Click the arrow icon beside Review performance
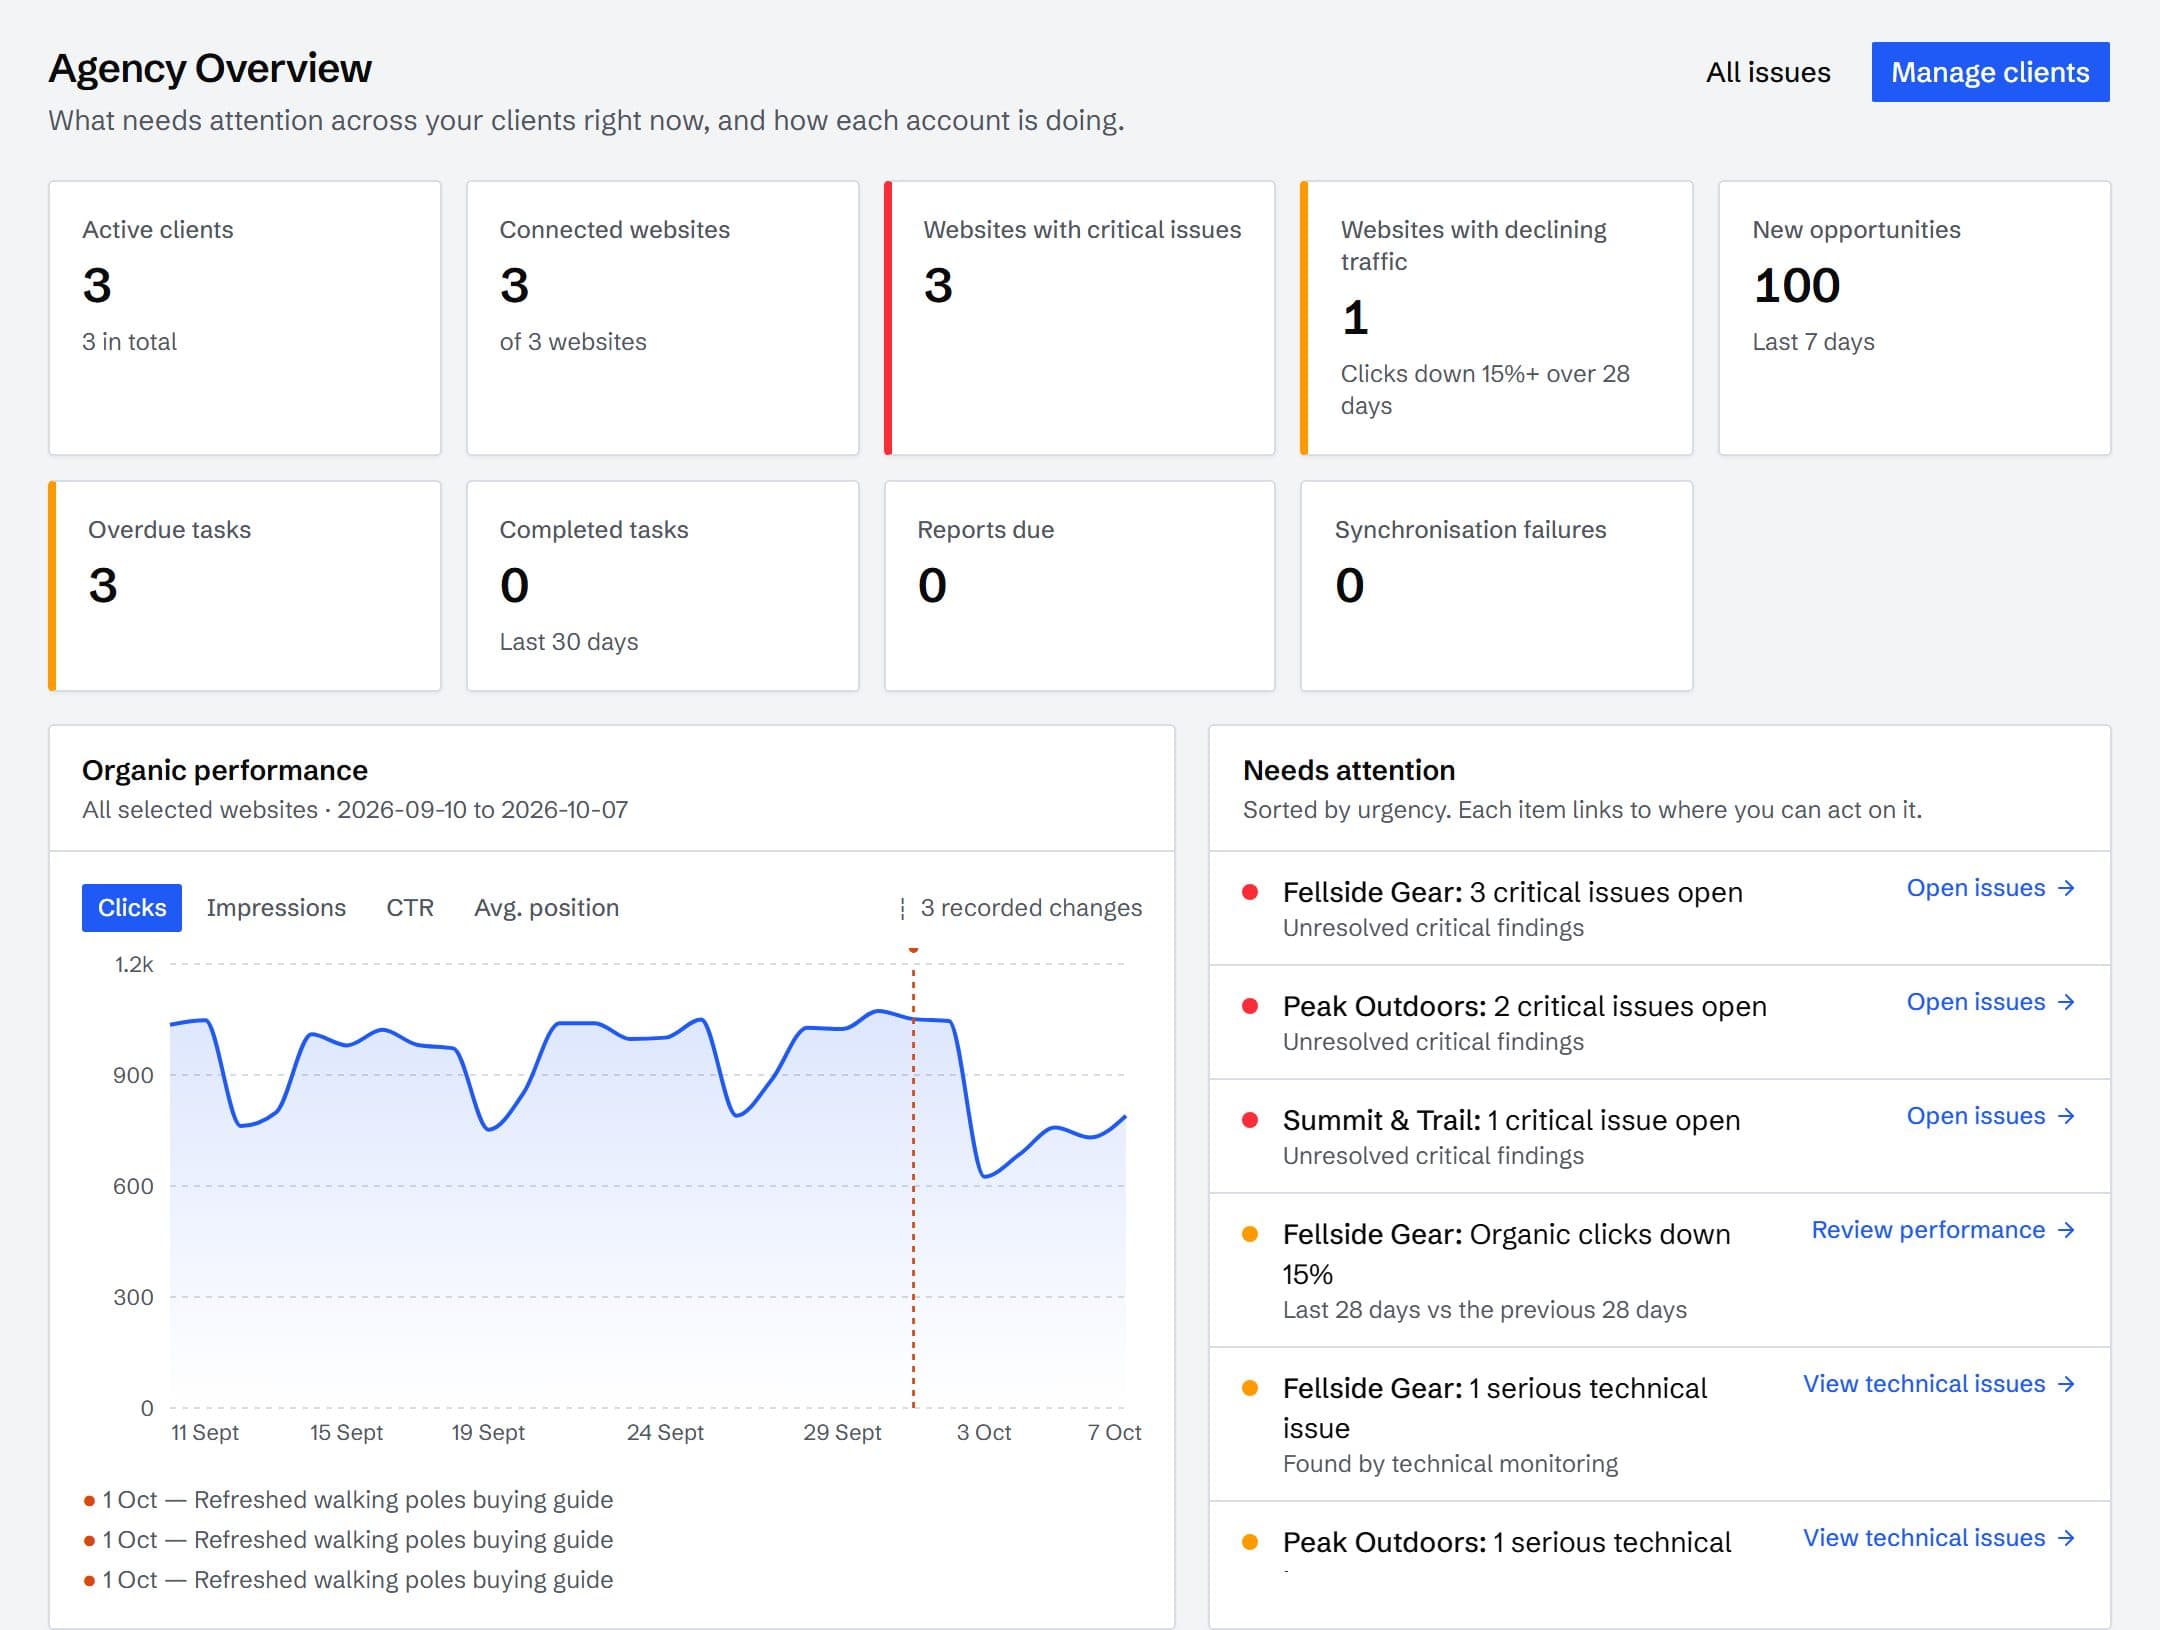 [x=2066, y=1230]
